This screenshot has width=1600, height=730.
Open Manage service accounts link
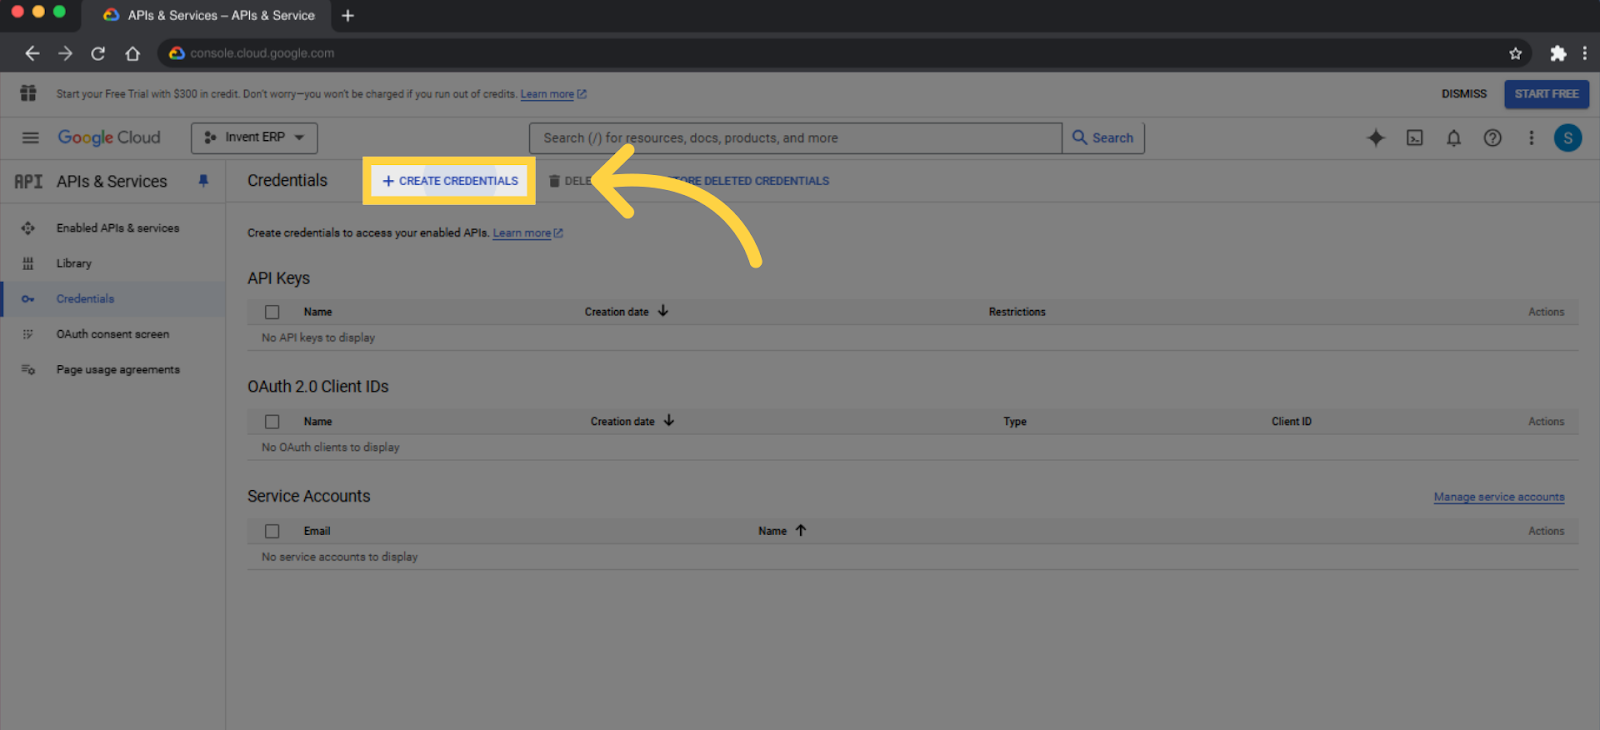click(x=1499, y=497)
